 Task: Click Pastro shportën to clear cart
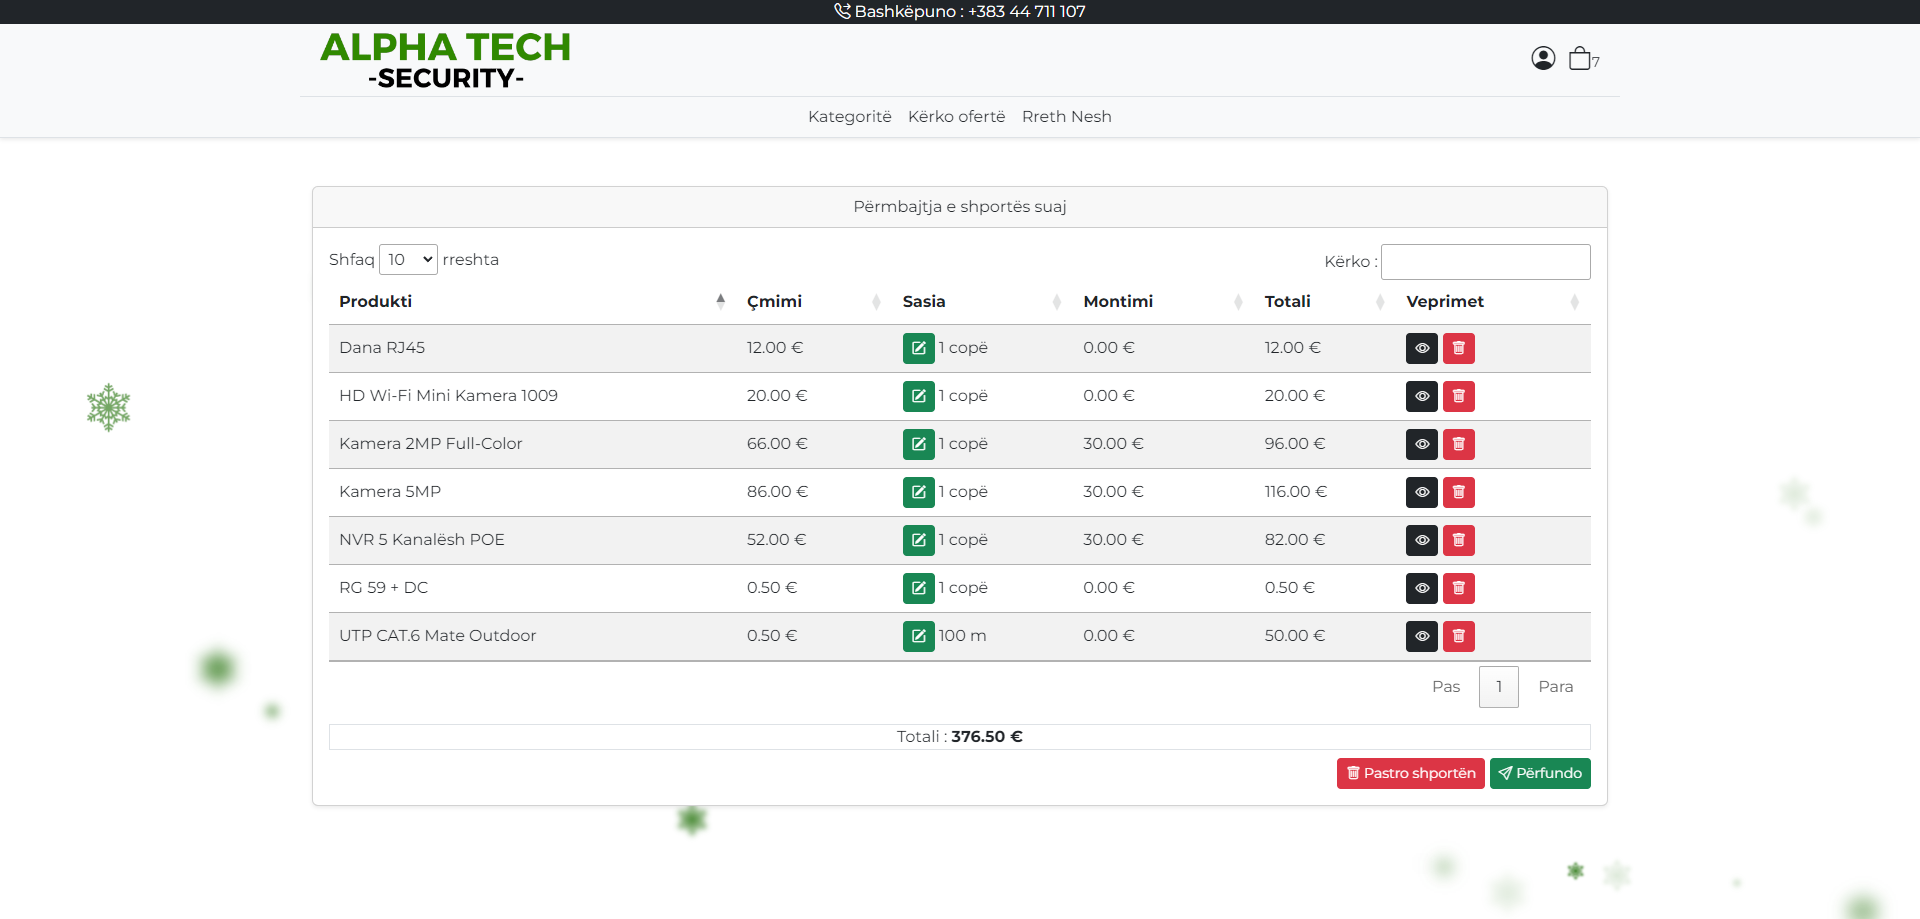click(1410, 773)
